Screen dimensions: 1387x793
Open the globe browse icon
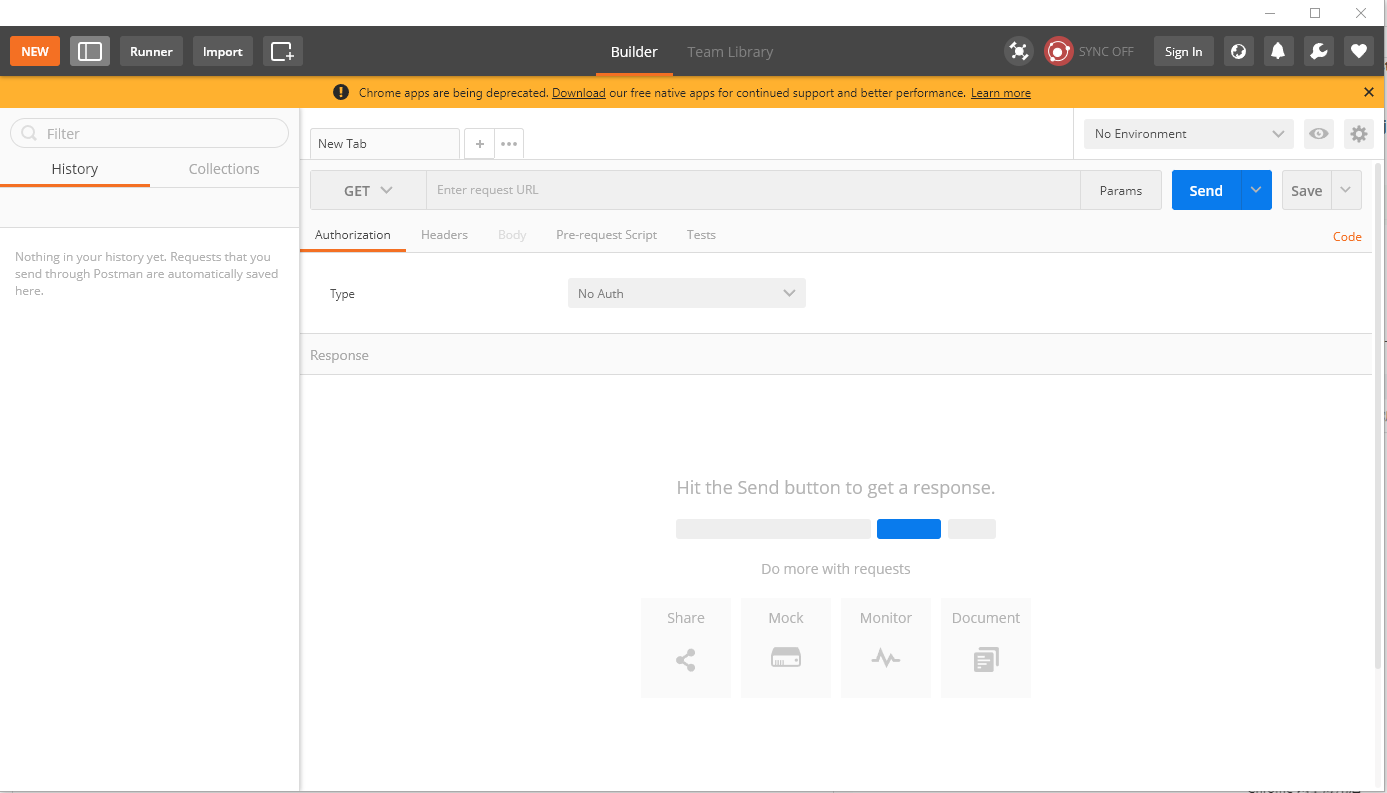[x=1238, y=51]
